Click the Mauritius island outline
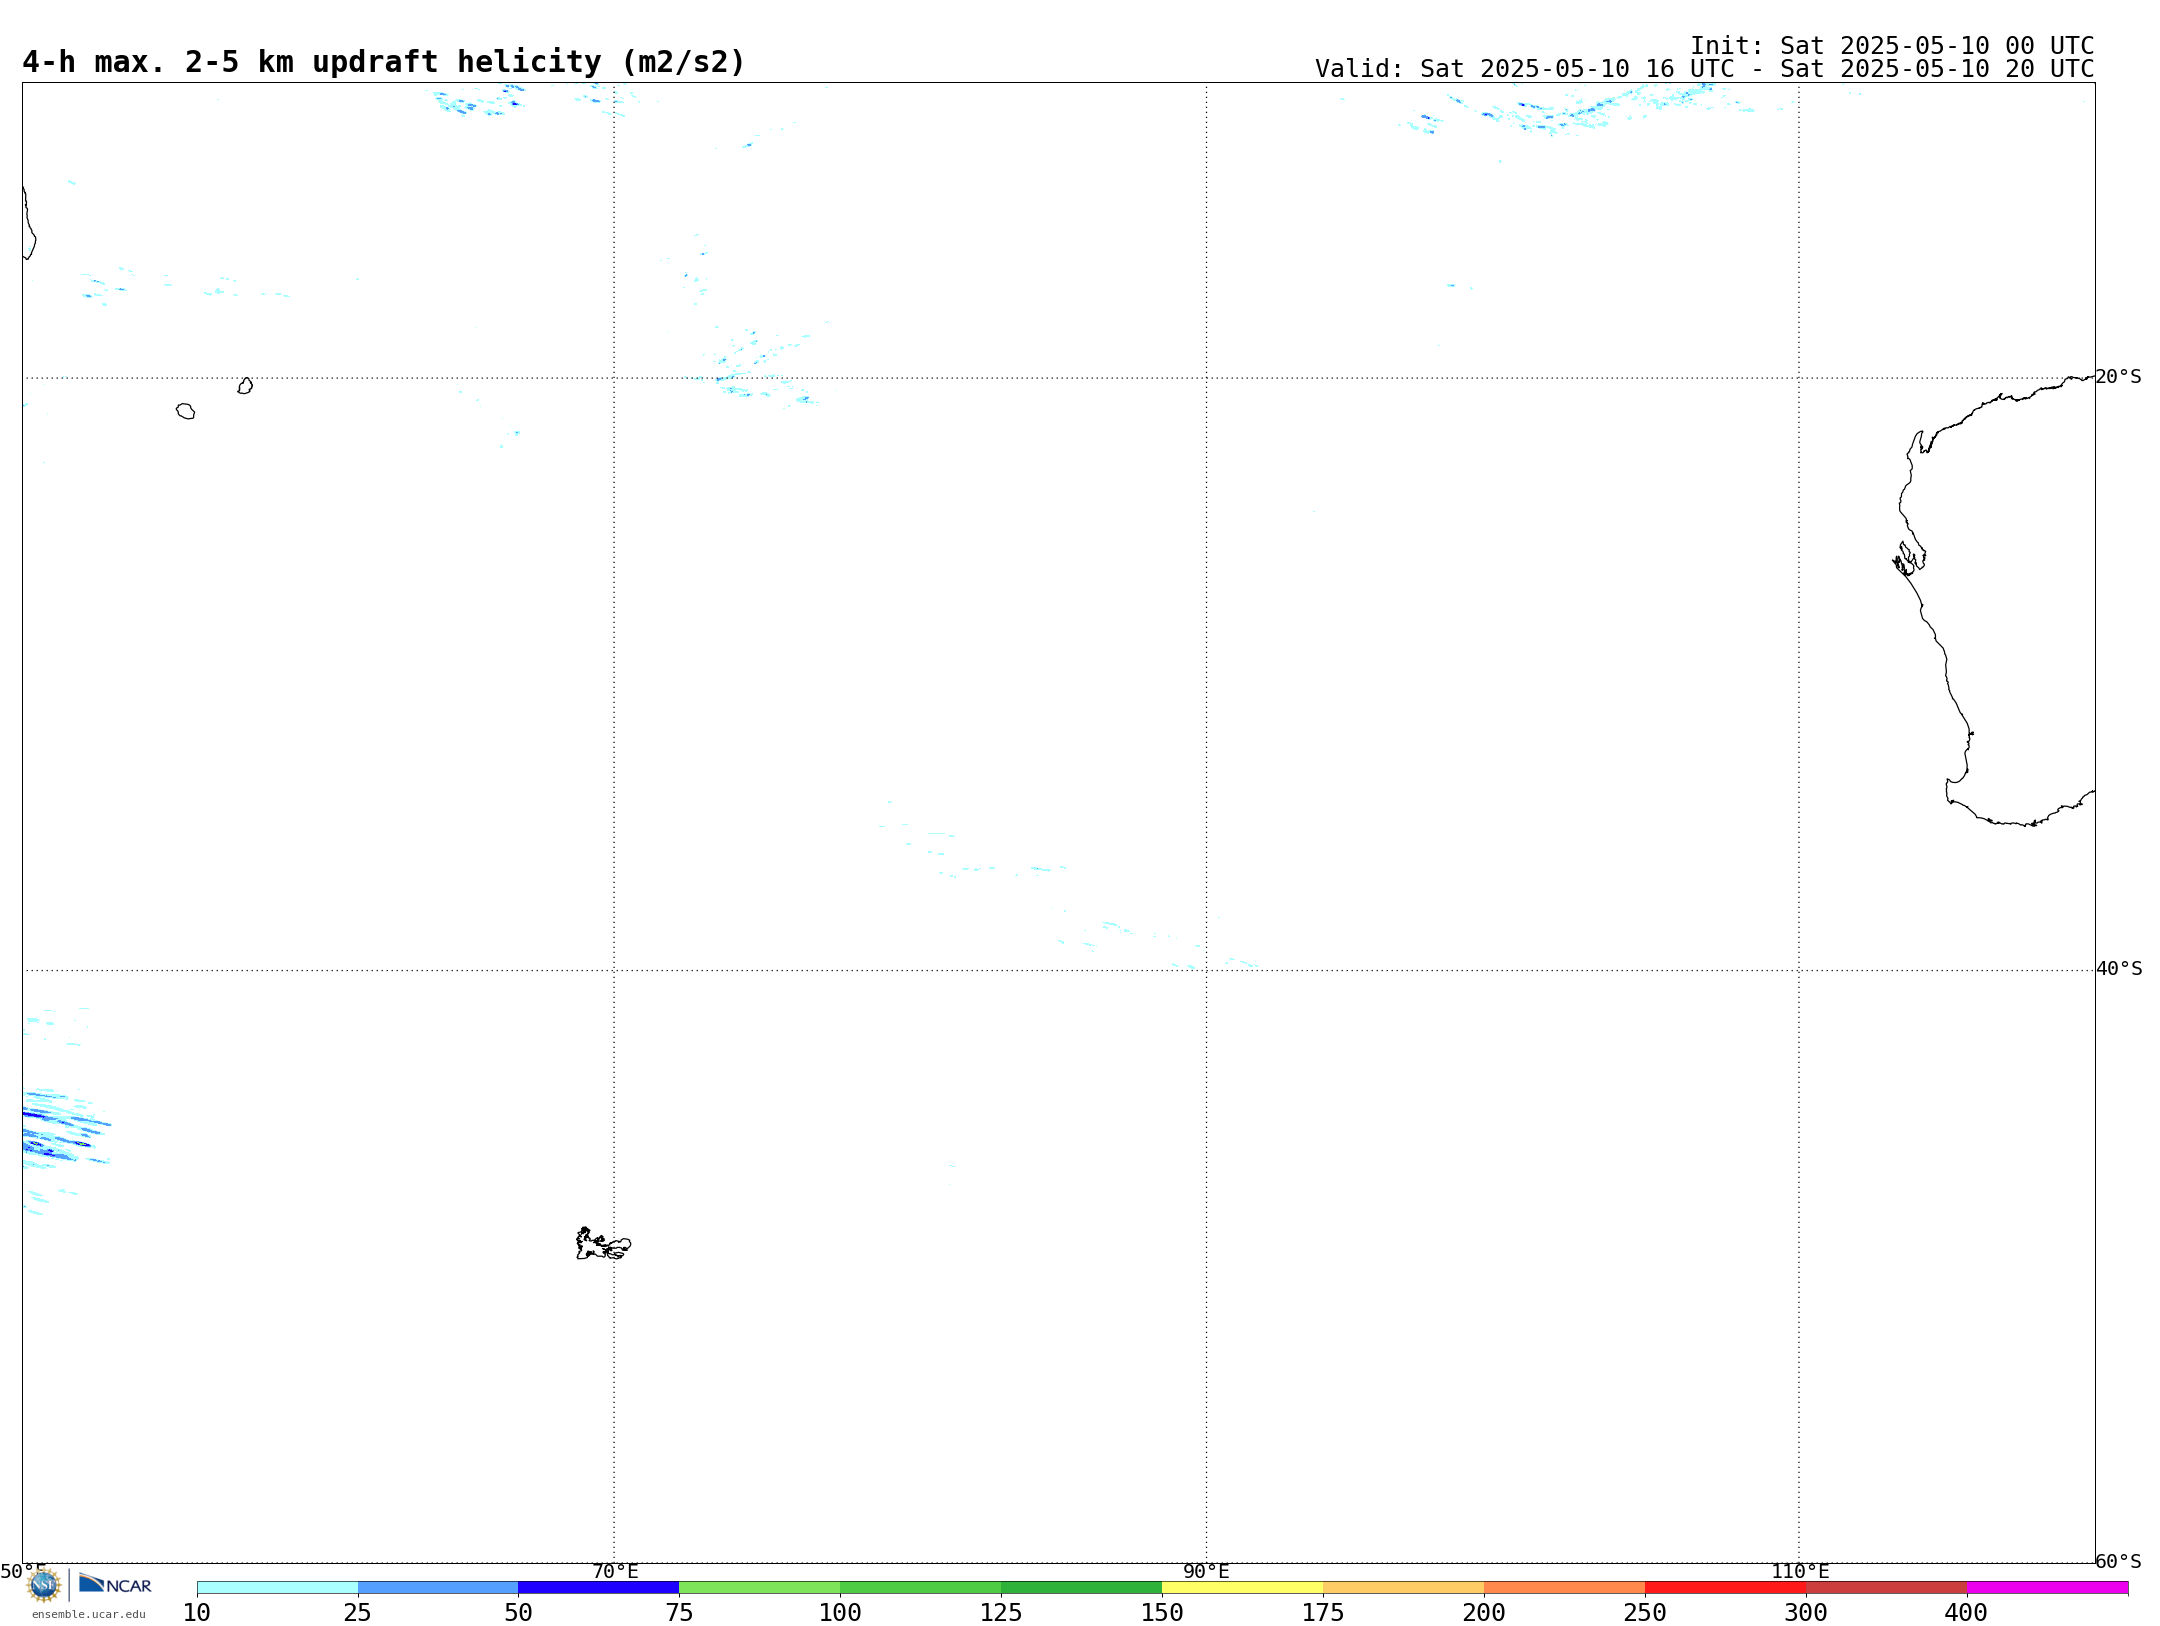This screenshot has height=1626, width=2160. (245, 386)
